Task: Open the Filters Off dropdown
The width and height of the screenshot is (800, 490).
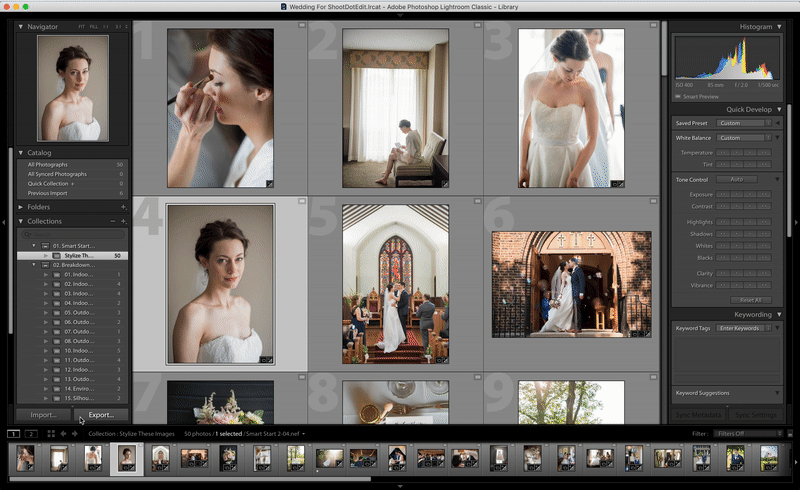Action: (748, 434)
